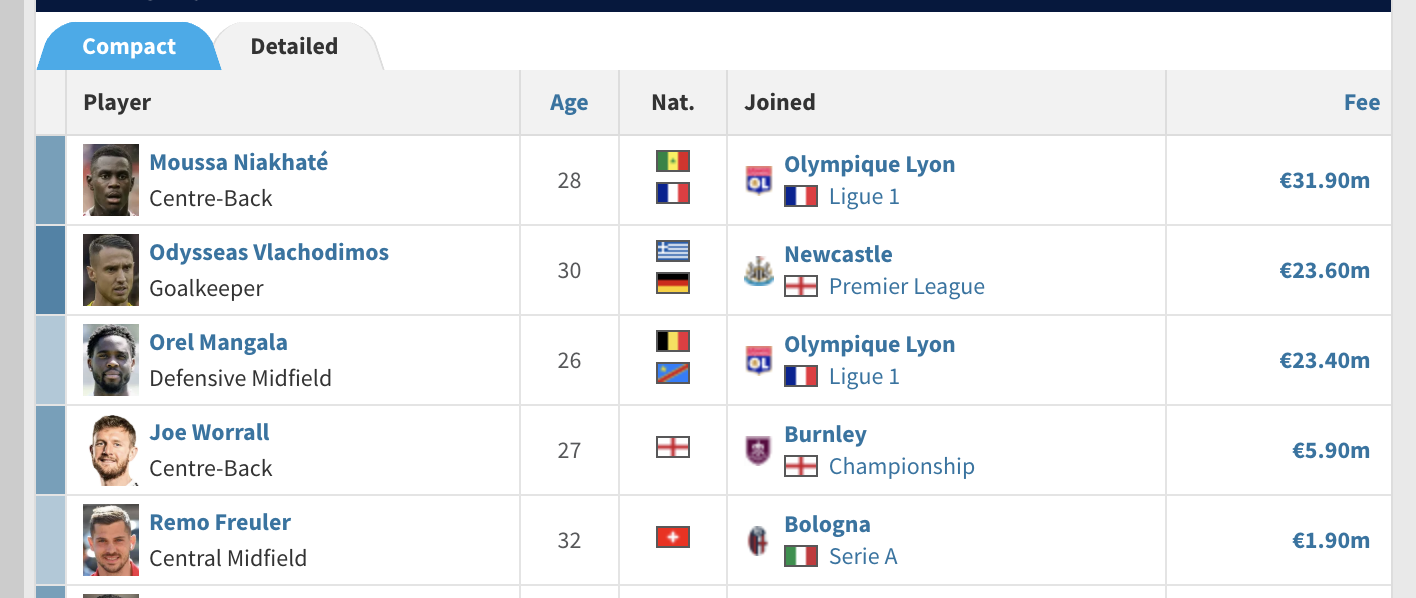This screenshot has width=1416, height=598.
Task: Select the Compact tab
Action: 129,46
